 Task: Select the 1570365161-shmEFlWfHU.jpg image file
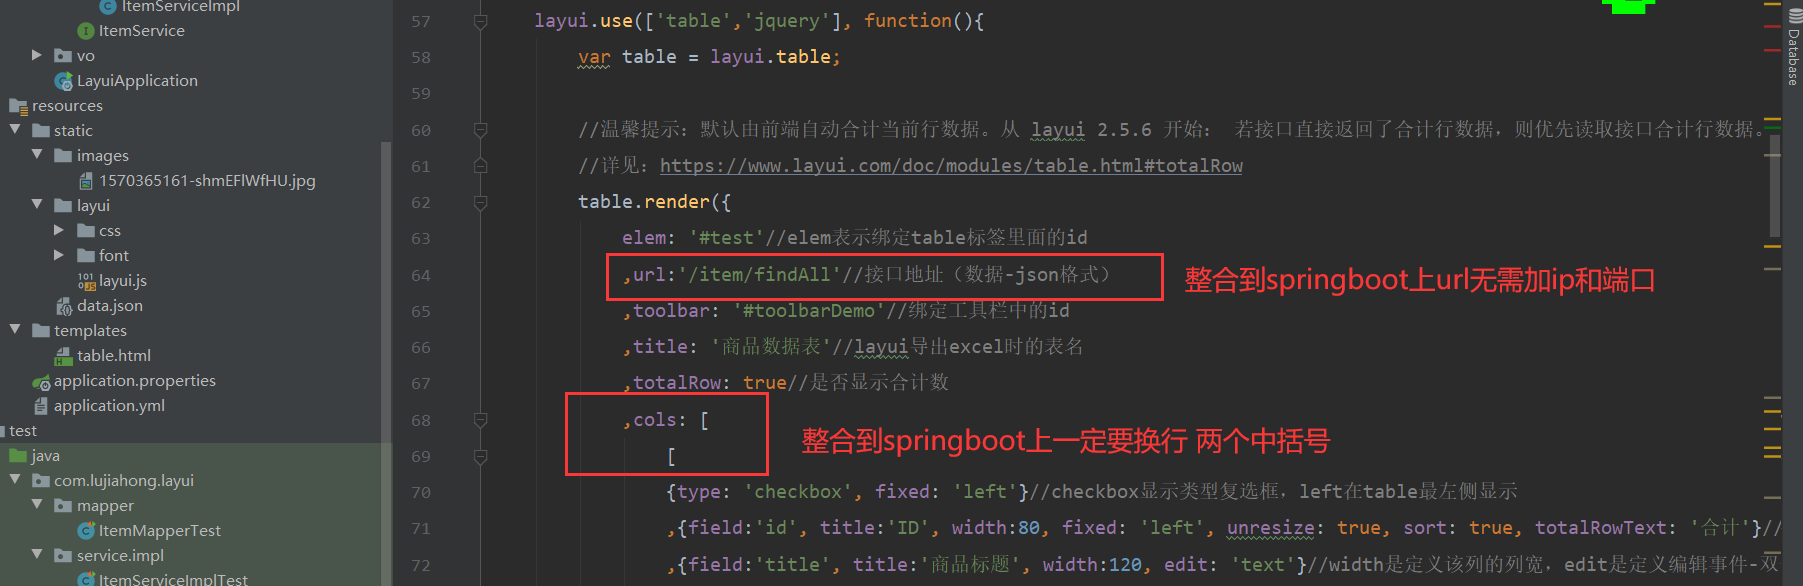pos(206,181)
